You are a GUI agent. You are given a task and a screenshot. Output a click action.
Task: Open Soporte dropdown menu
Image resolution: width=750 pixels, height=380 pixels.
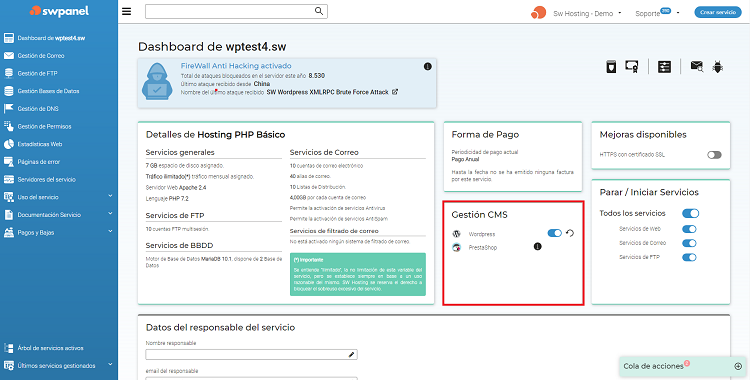(x=657, y=13)
